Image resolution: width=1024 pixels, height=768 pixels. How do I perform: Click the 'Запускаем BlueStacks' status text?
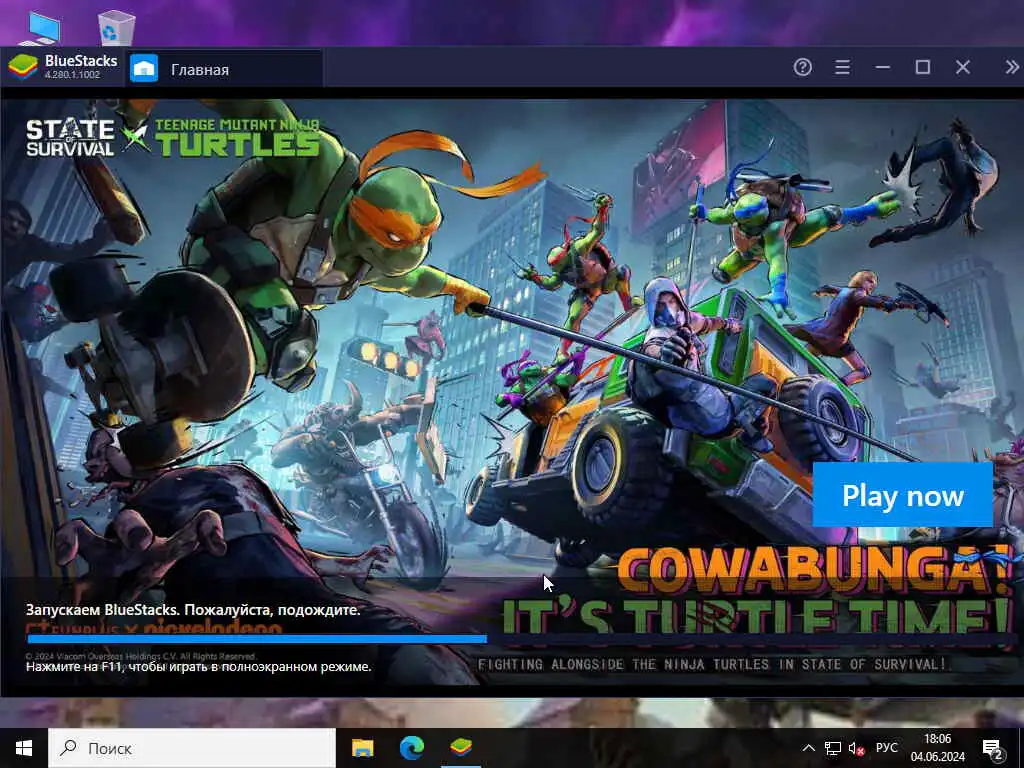193,610
